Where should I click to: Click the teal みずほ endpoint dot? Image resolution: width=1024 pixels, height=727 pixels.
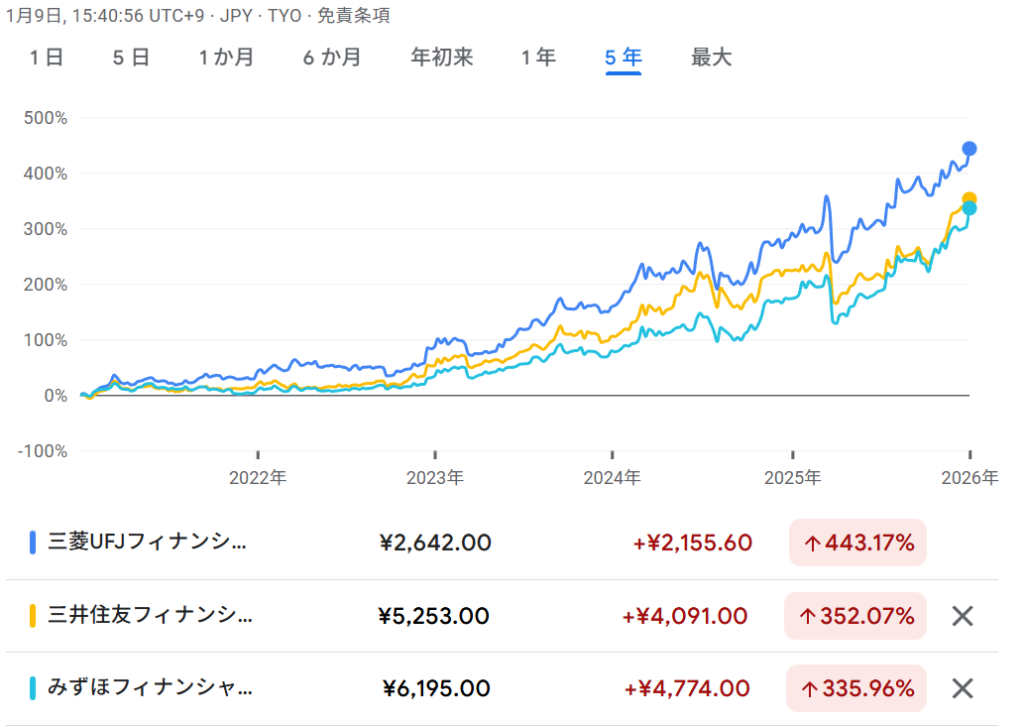(x=968, y=209)
